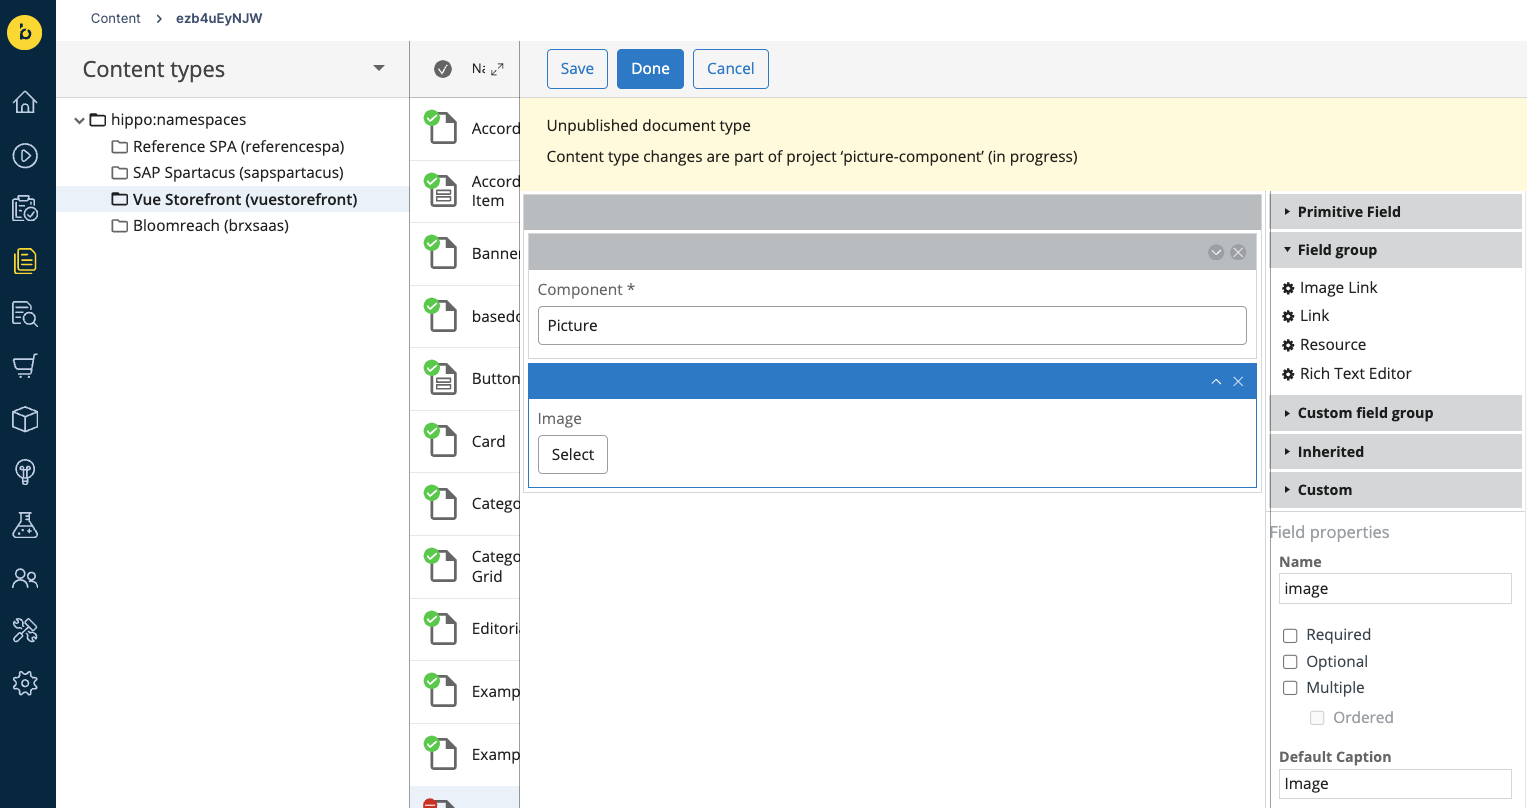Open the Card item in list
Screen dimensions: 1527x808
(465, 441)
